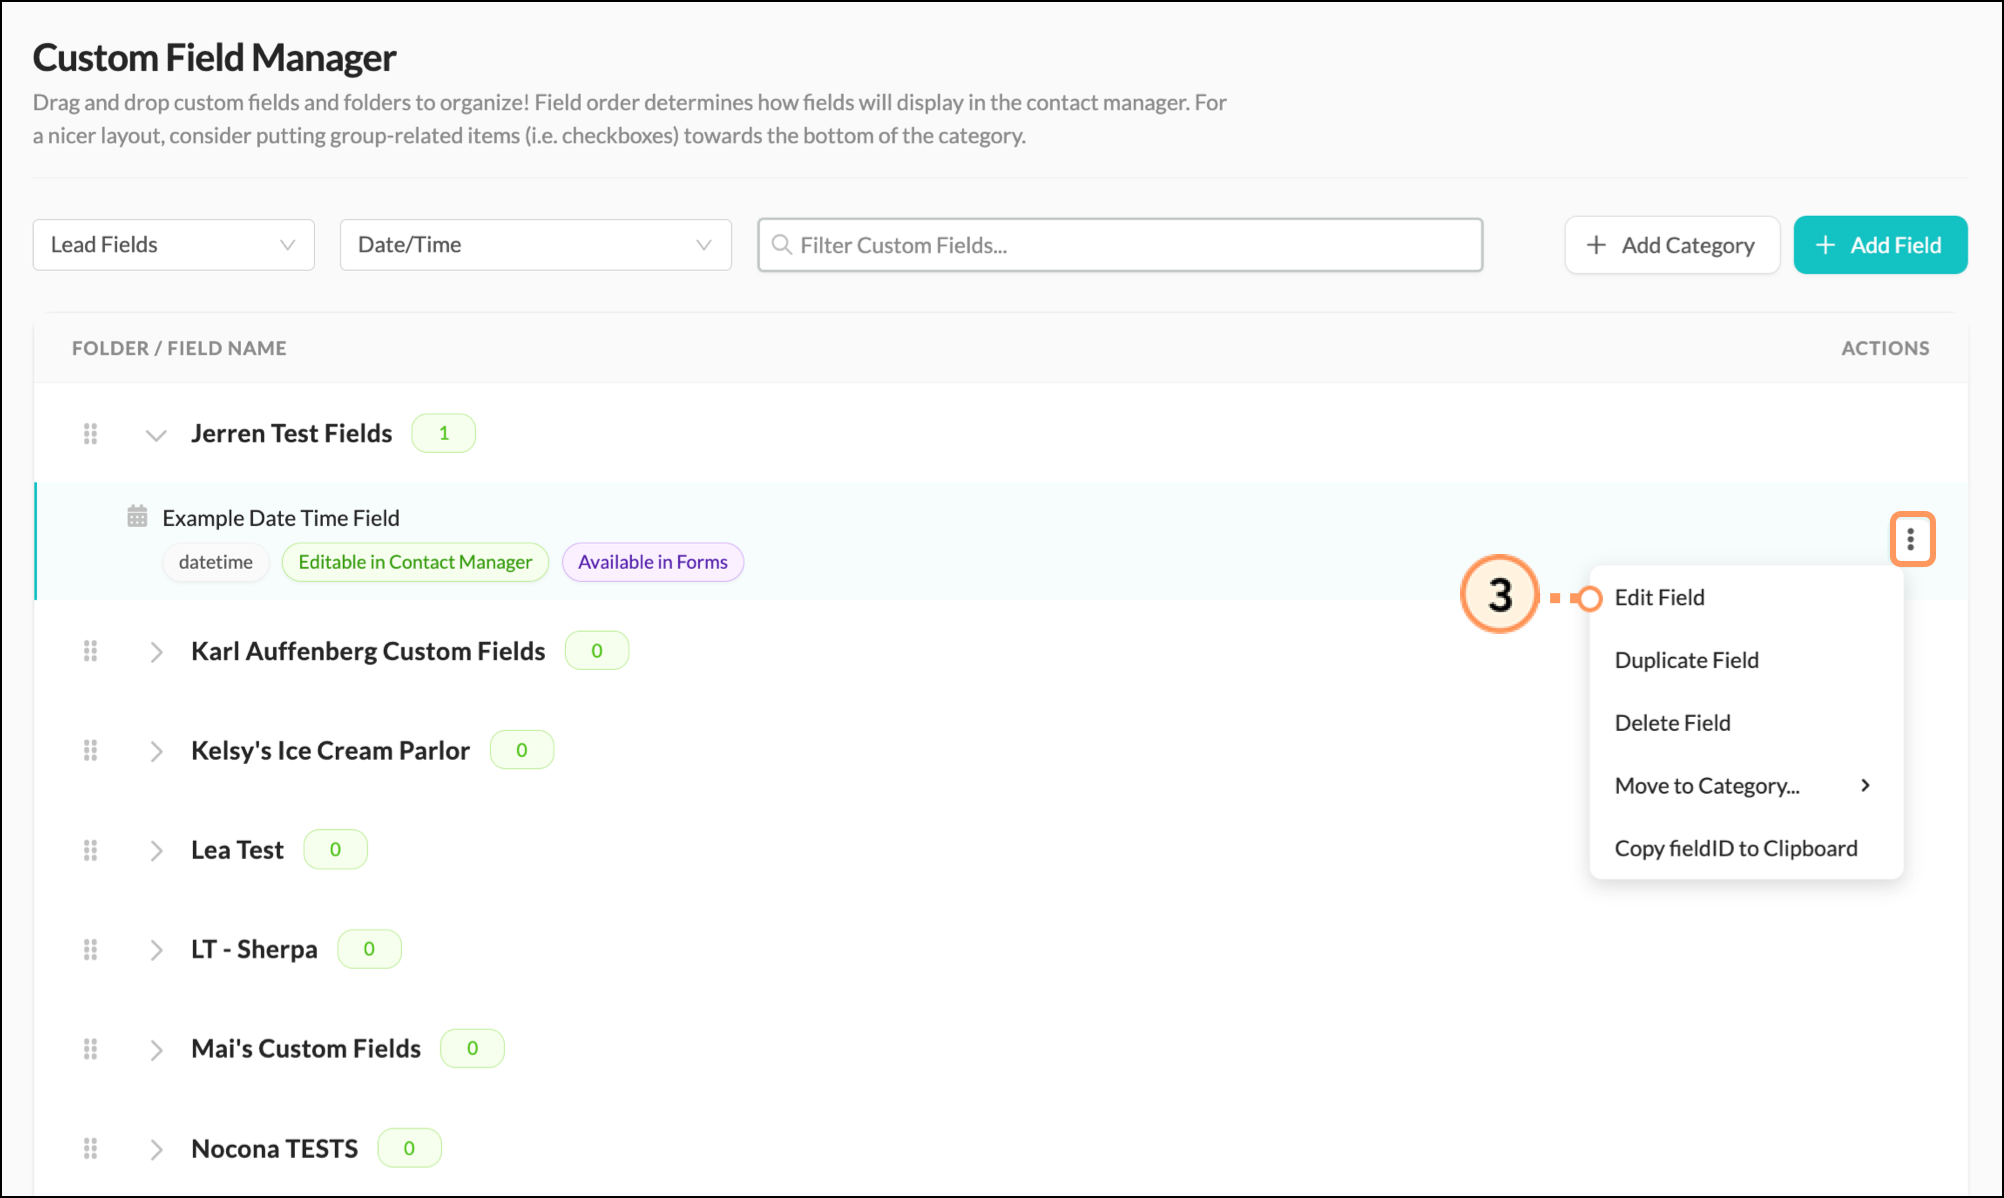Click drag handle for Kelsy's Ice Cream Parlor
The width and height of the screenshot is (2004, 1198).
tap(90, 750)
